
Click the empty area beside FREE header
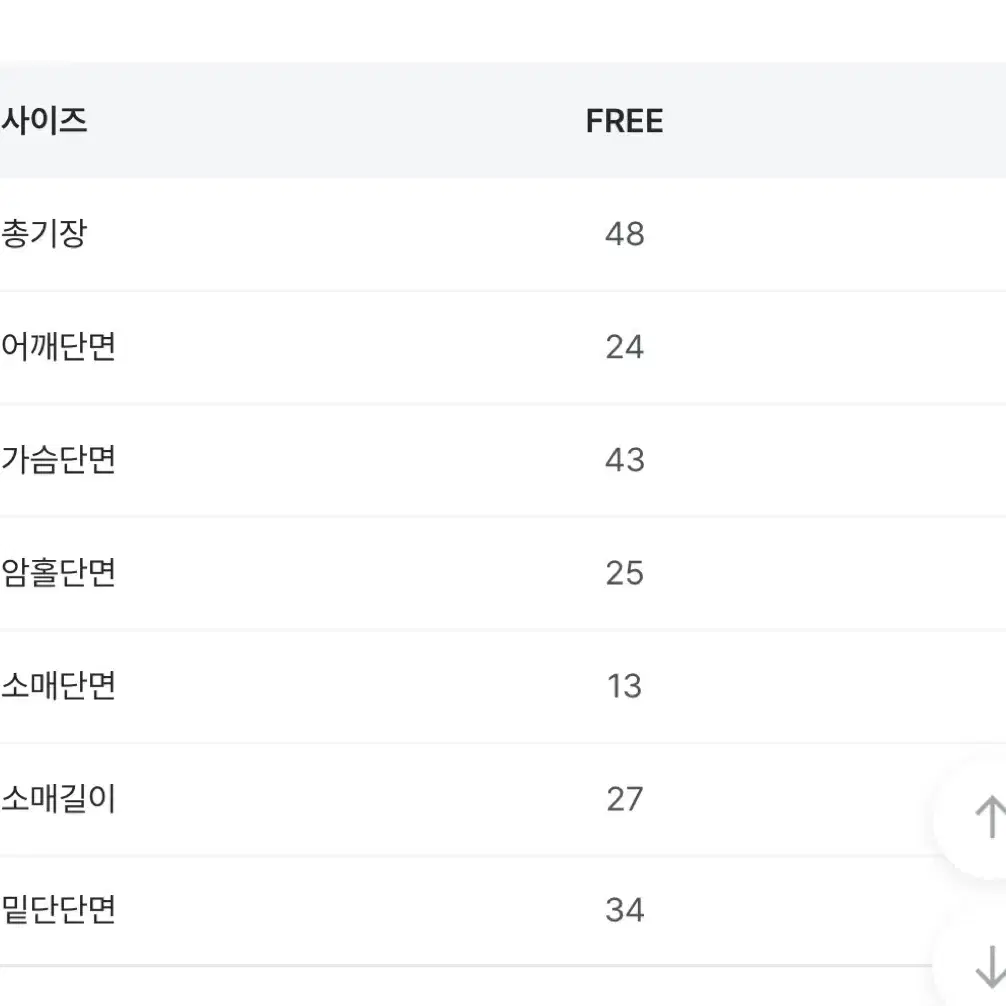(834, 121)
